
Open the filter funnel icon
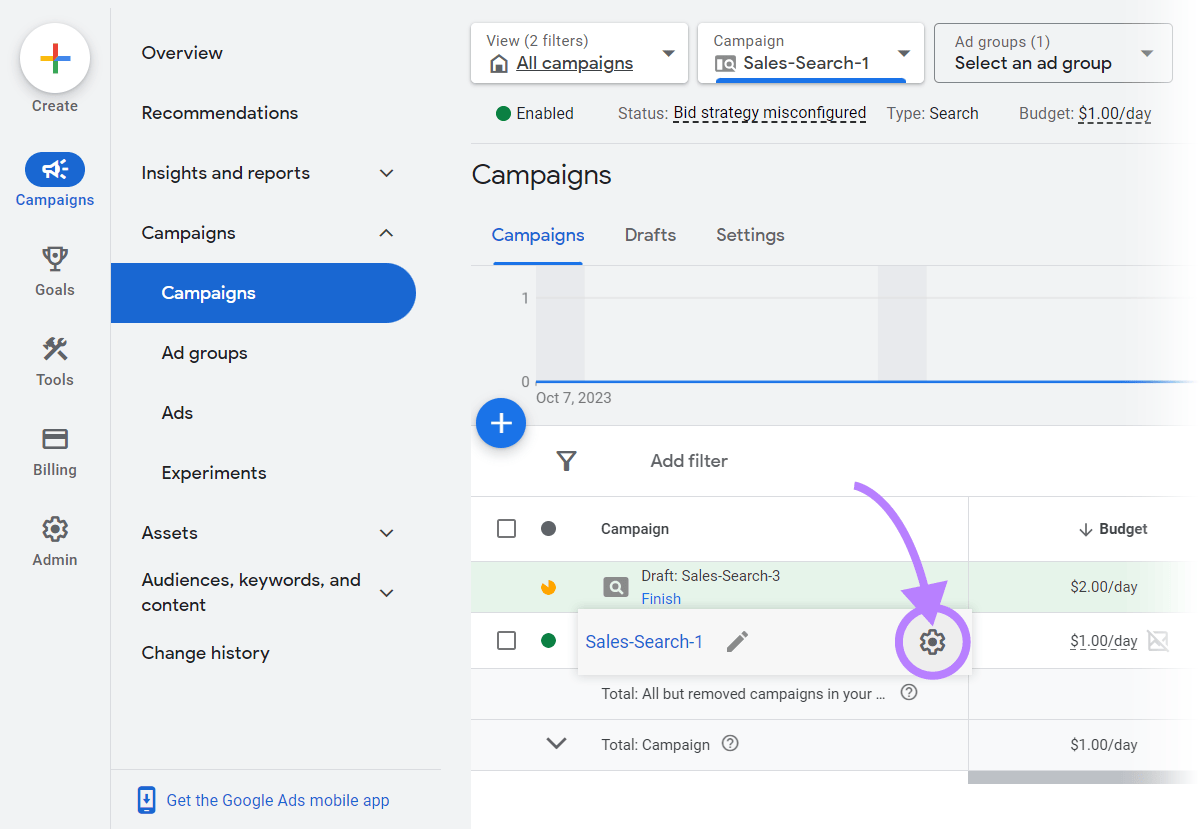click(566, 461)
